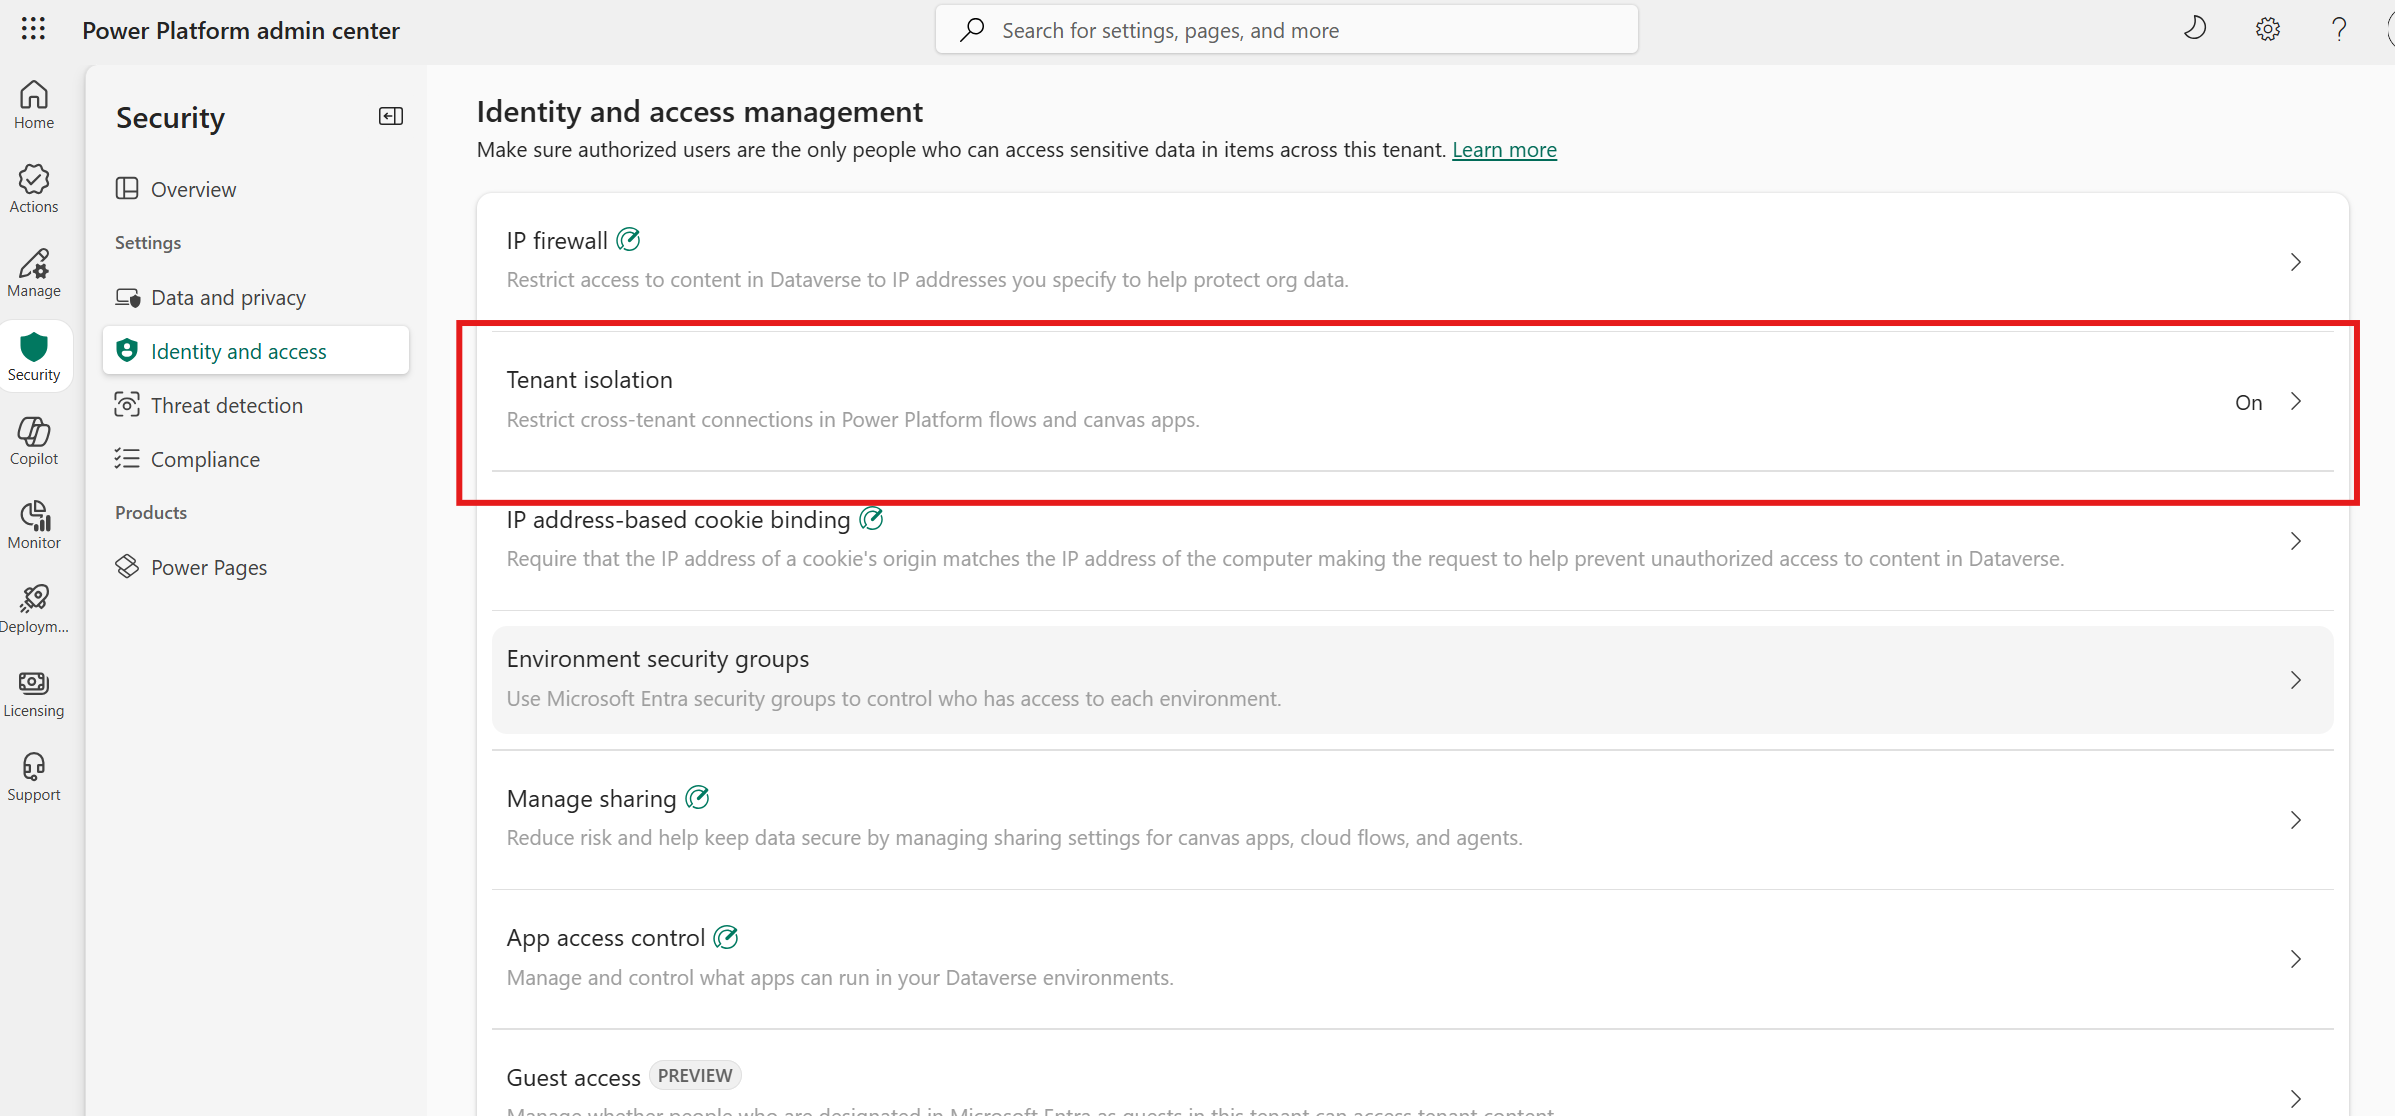
Task: Open the Home icon in left navigation
Action: 33,103
